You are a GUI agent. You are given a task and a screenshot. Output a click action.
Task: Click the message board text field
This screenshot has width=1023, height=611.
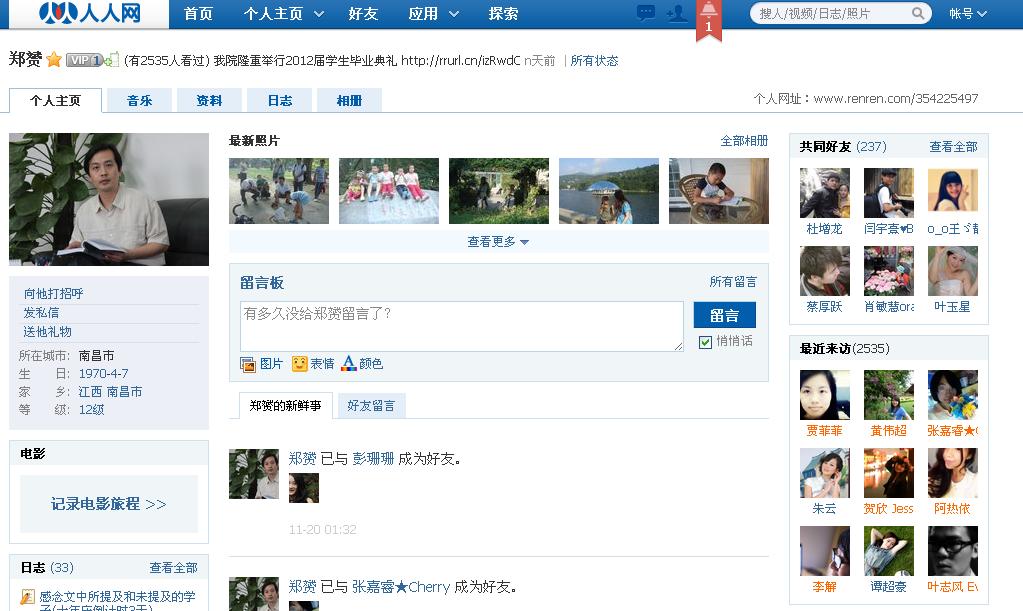[461, 326]
